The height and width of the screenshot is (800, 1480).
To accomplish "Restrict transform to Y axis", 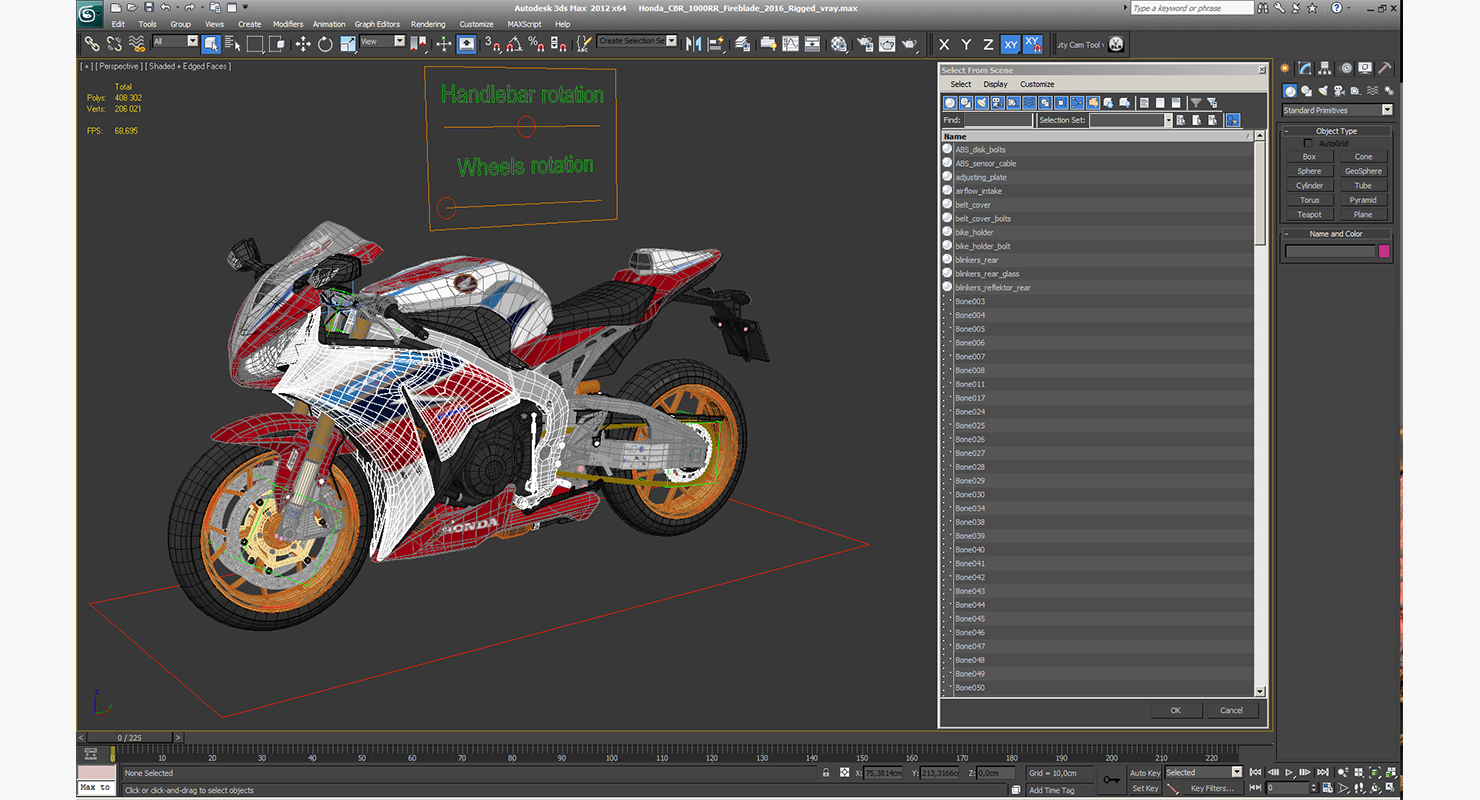I will click(966, 44).
